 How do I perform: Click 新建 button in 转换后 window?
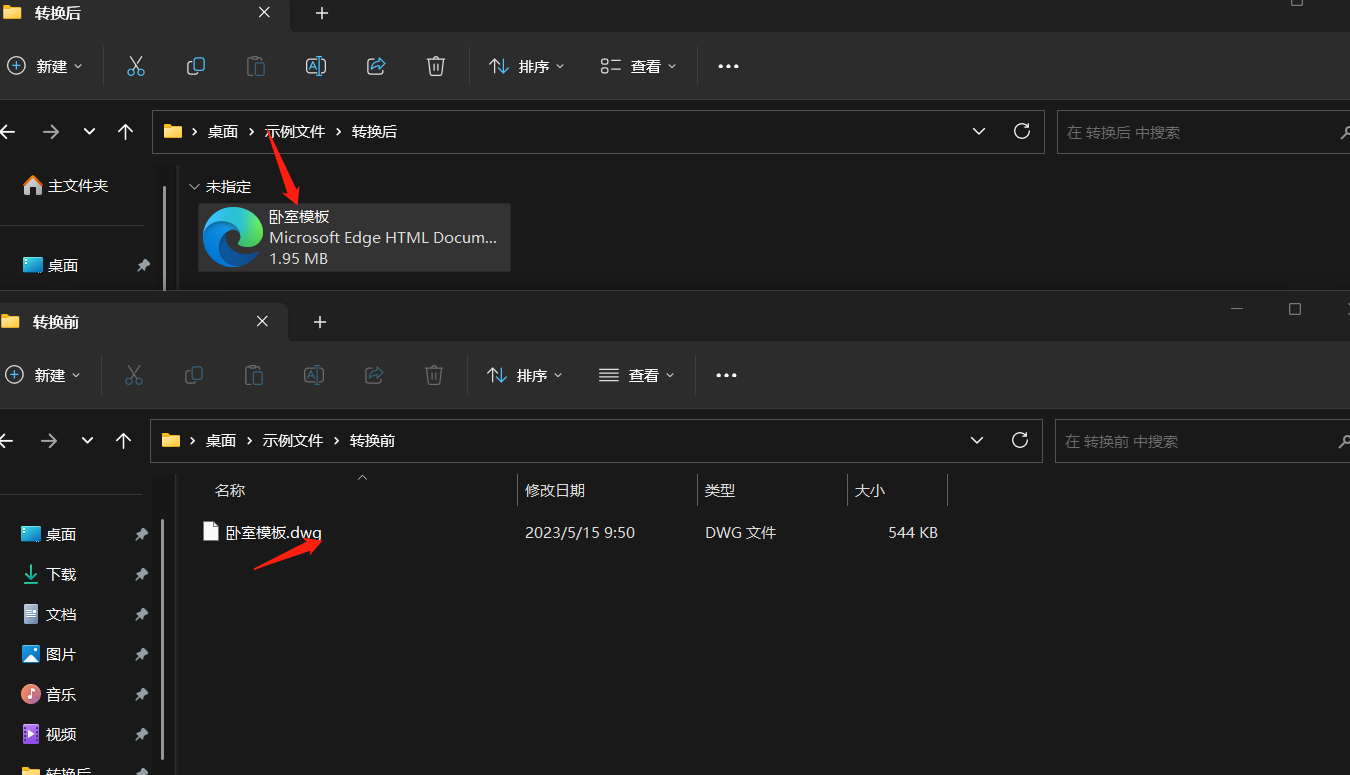tap(46, 66)
